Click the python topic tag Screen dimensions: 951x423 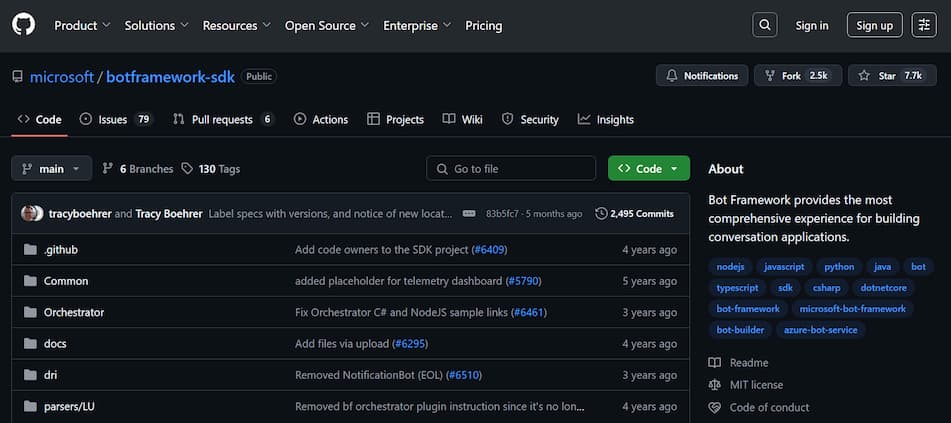tap(839, 267)
